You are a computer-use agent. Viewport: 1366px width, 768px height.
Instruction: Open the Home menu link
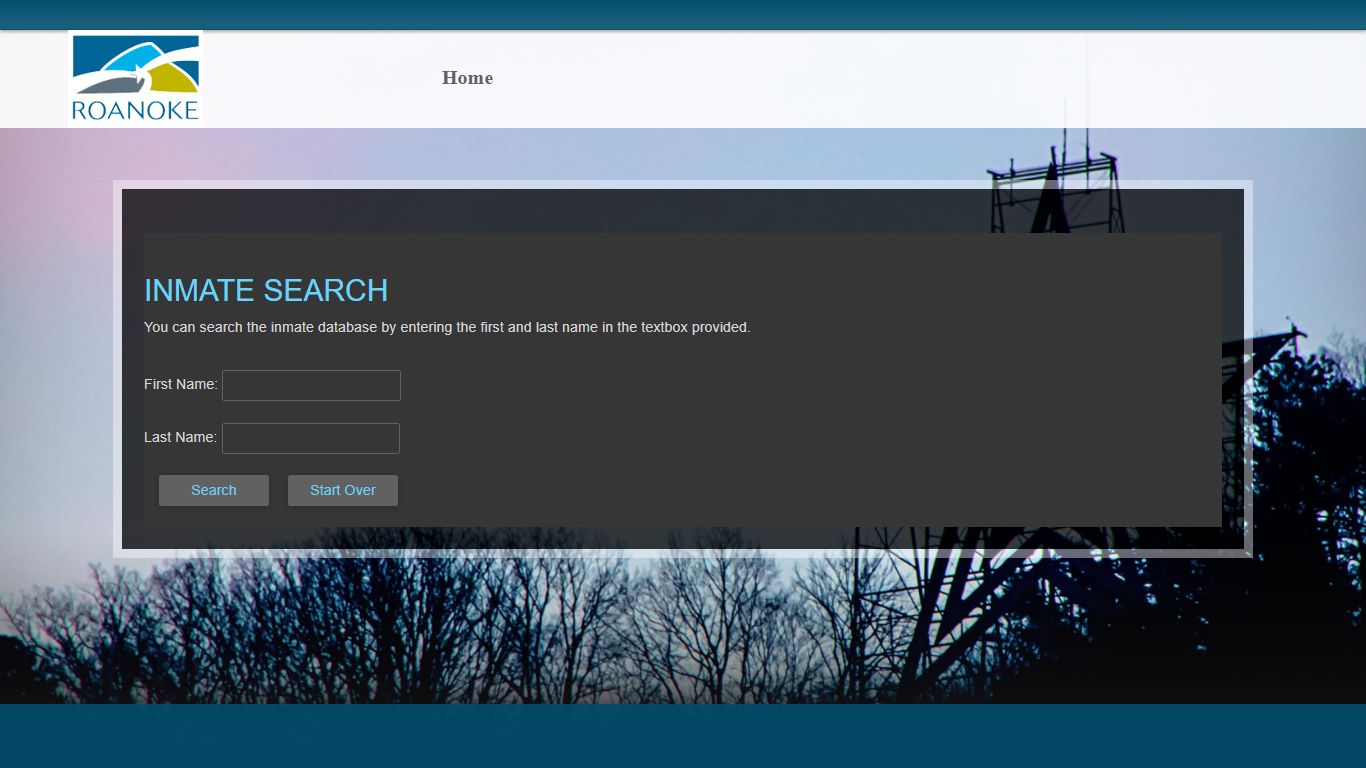click(467, 78)
